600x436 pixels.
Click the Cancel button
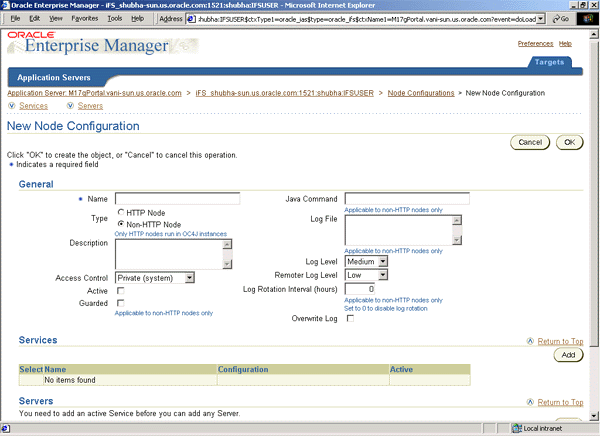pyautogui.click(x=530, y=142)
